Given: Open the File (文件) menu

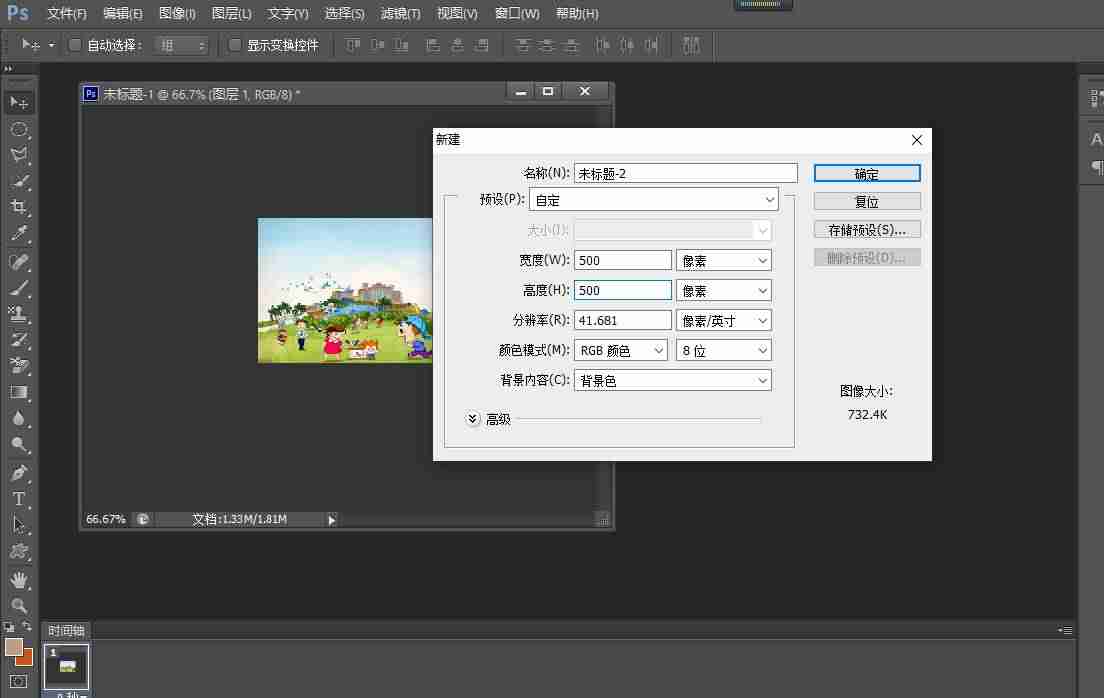Looking at the screenshot, I should pos(67,13).
